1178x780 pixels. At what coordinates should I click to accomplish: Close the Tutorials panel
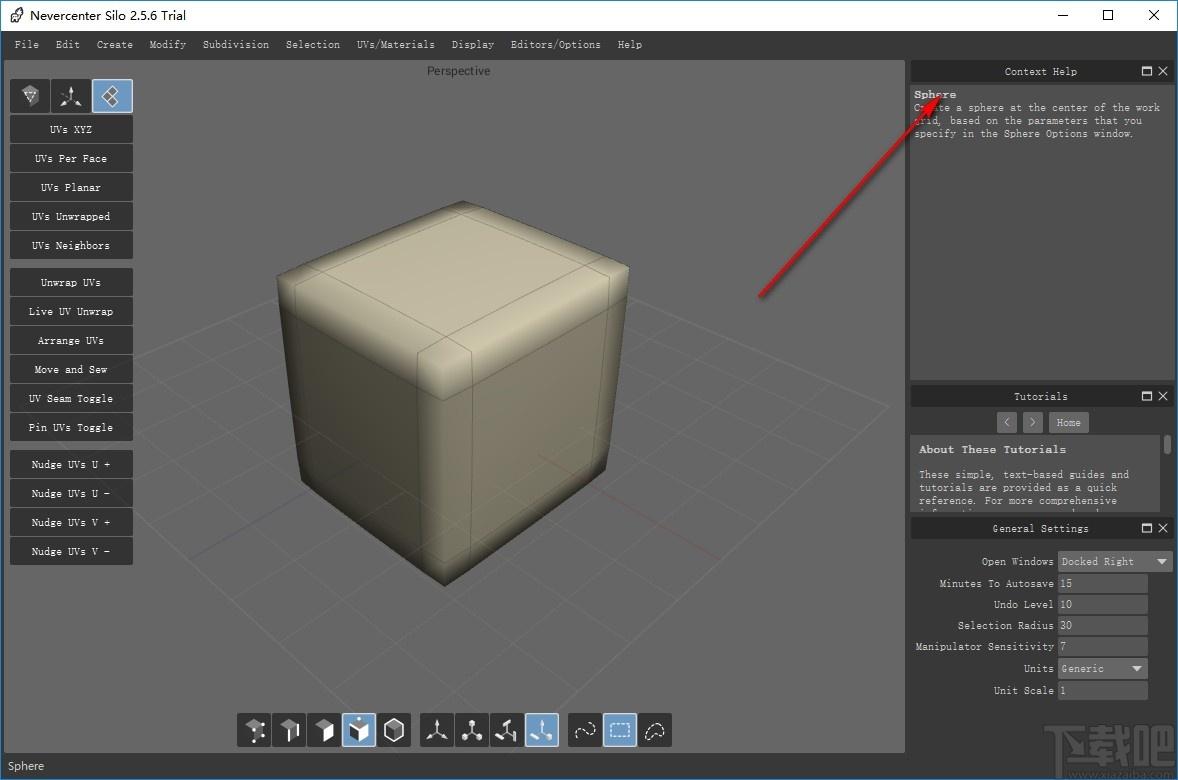coord(1163,396)
